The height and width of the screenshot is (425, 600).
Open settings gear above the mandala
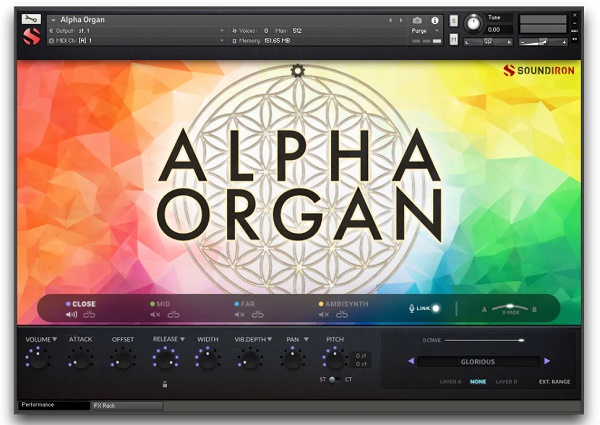click(x=297, y=70)
